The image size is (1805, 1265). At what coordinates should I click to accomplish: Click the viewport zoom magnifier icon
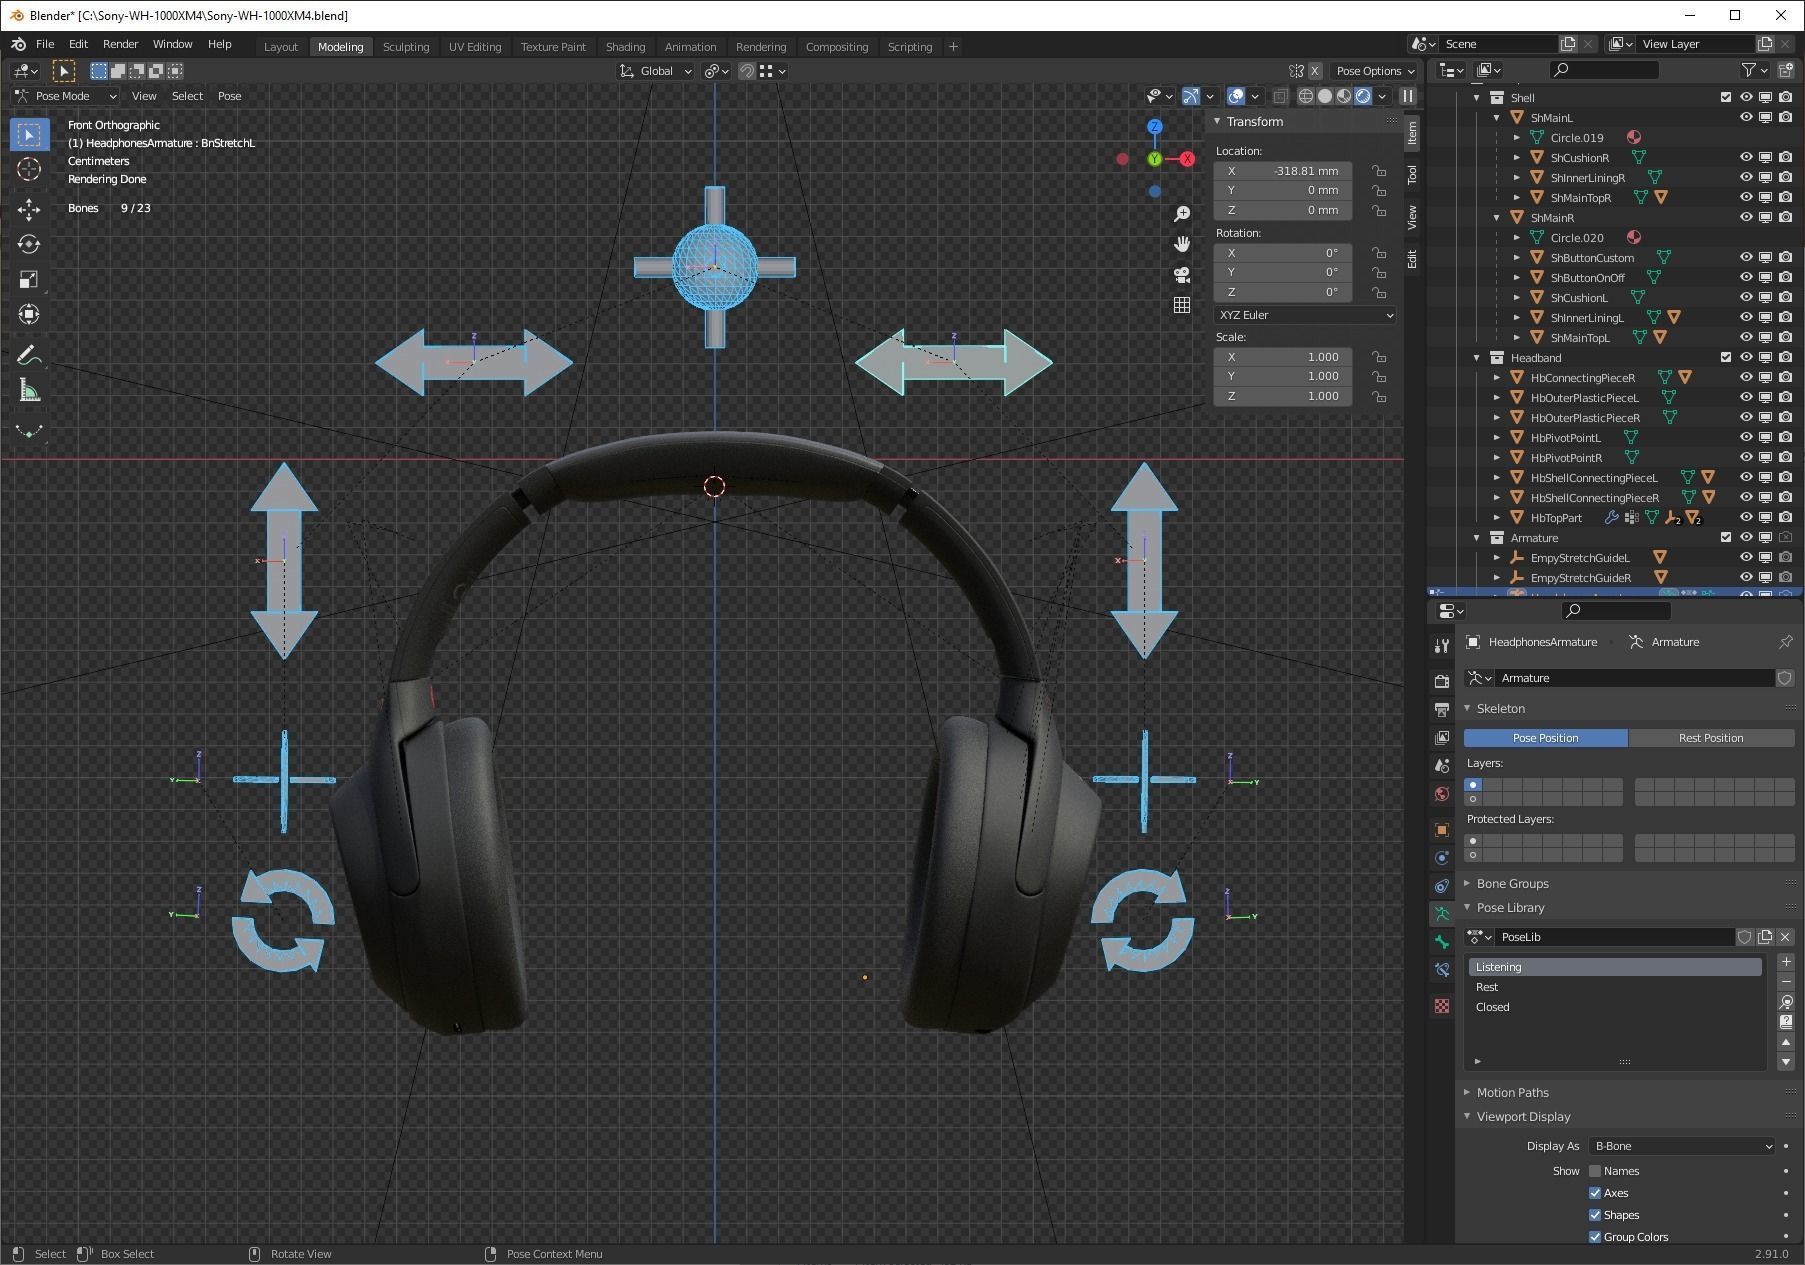(x=1182, y=214)
